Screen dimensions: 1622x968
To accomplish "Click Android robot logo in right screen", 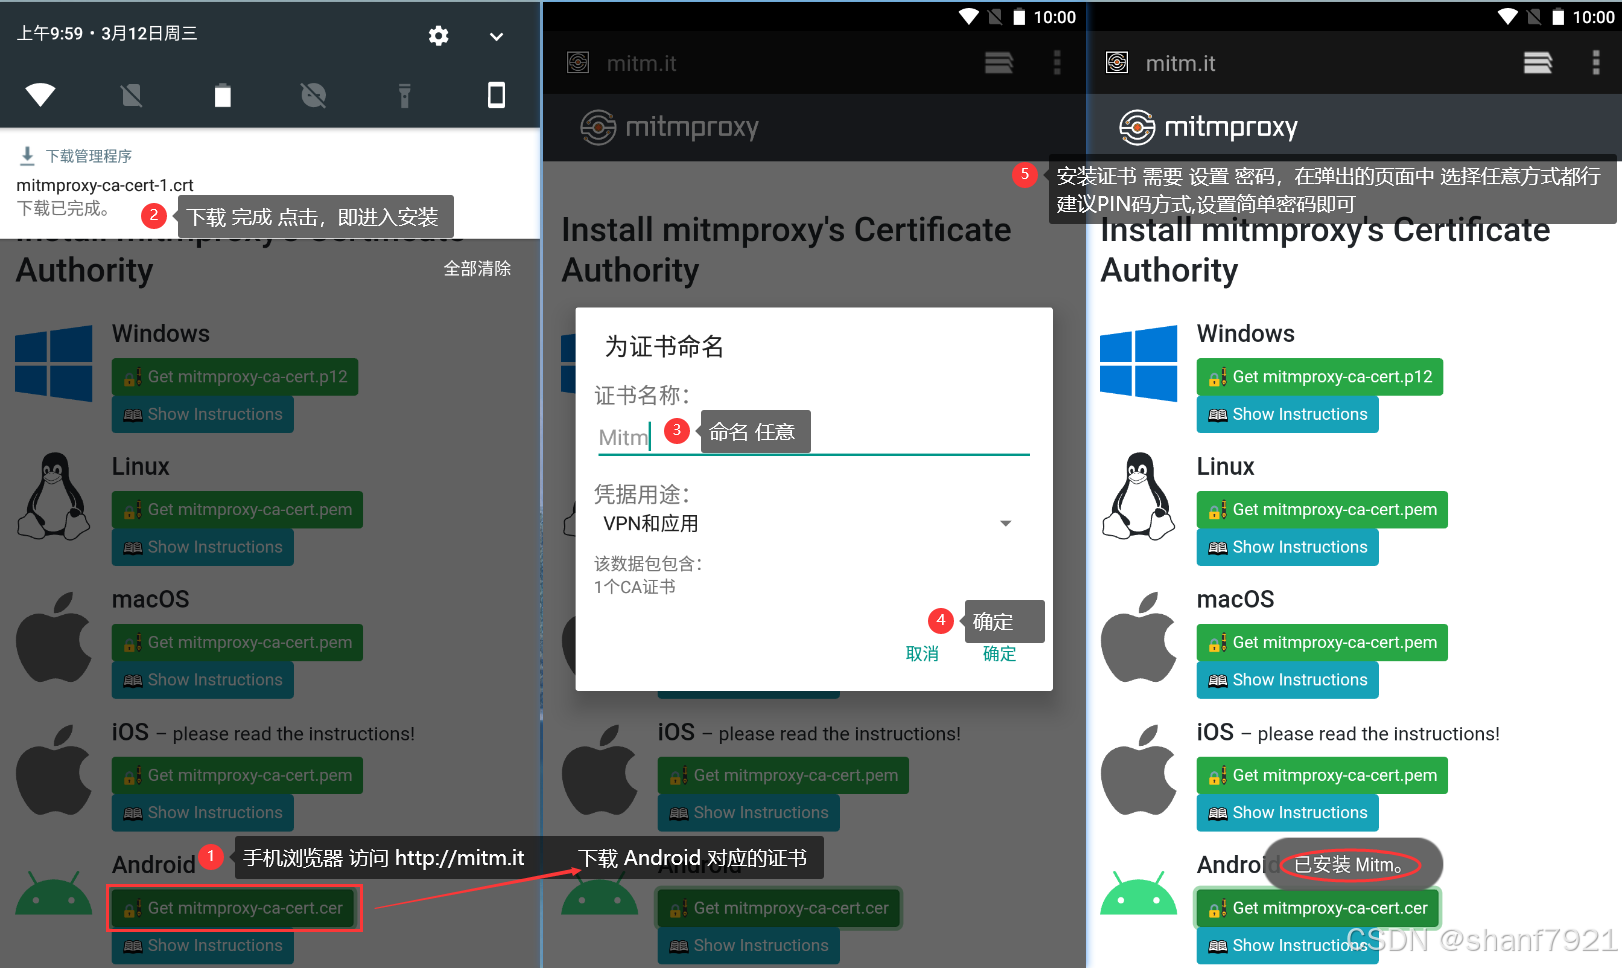I will click(x=1139, y=892).
